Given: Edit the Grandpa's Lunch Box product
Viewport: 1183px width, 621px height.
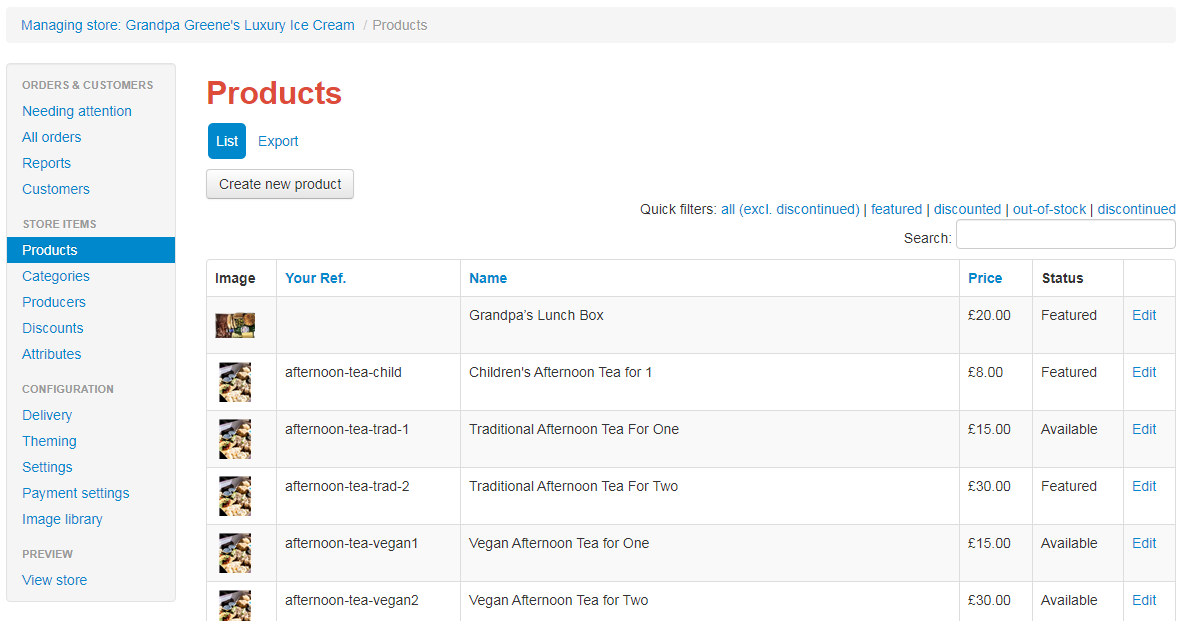Looking at the screenshot, I should point(1144,315).
